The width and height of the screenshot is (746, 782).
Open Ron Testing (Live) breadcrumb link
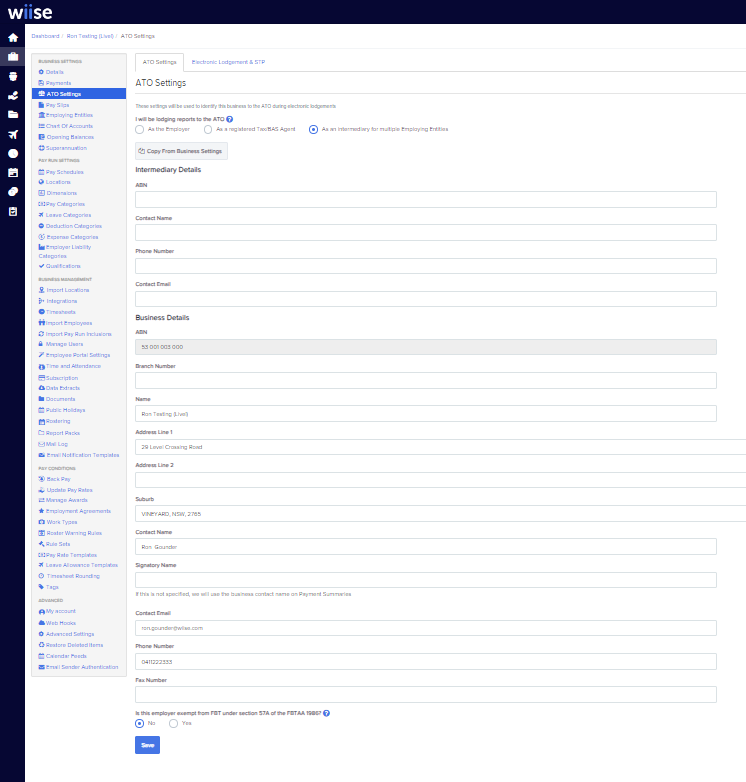tap(90, 36)
